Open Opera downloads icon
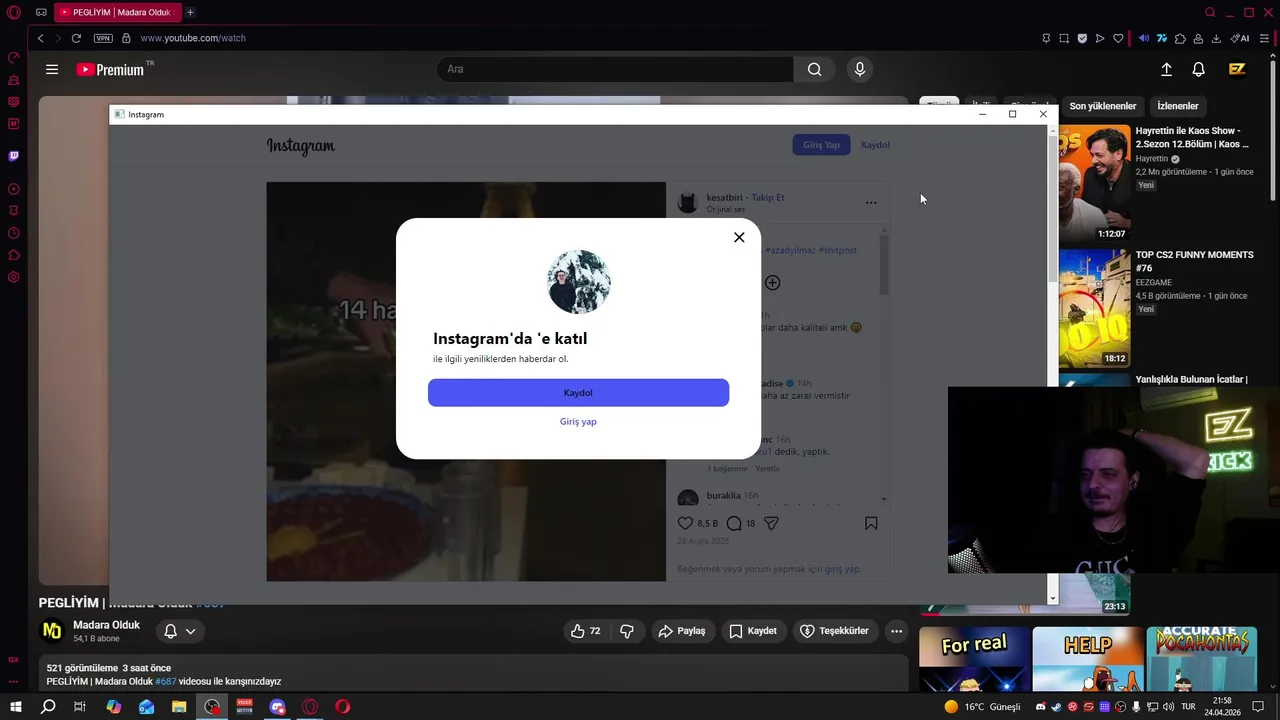 click(x=1216, y=38)
